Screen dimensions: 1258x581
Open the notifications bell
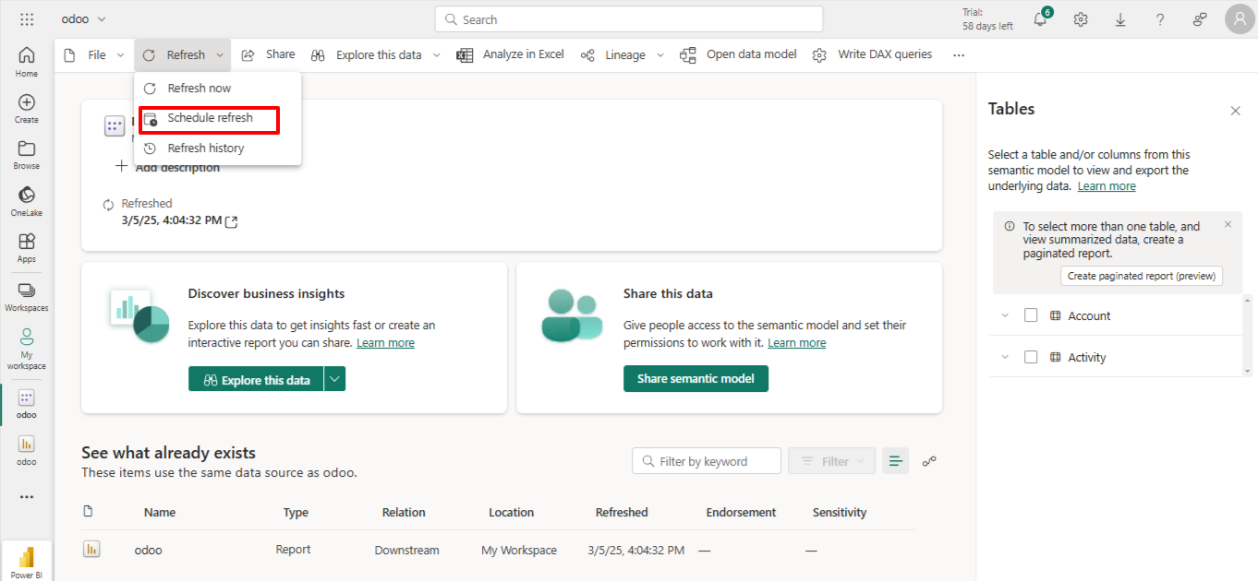pos(1040,20)
